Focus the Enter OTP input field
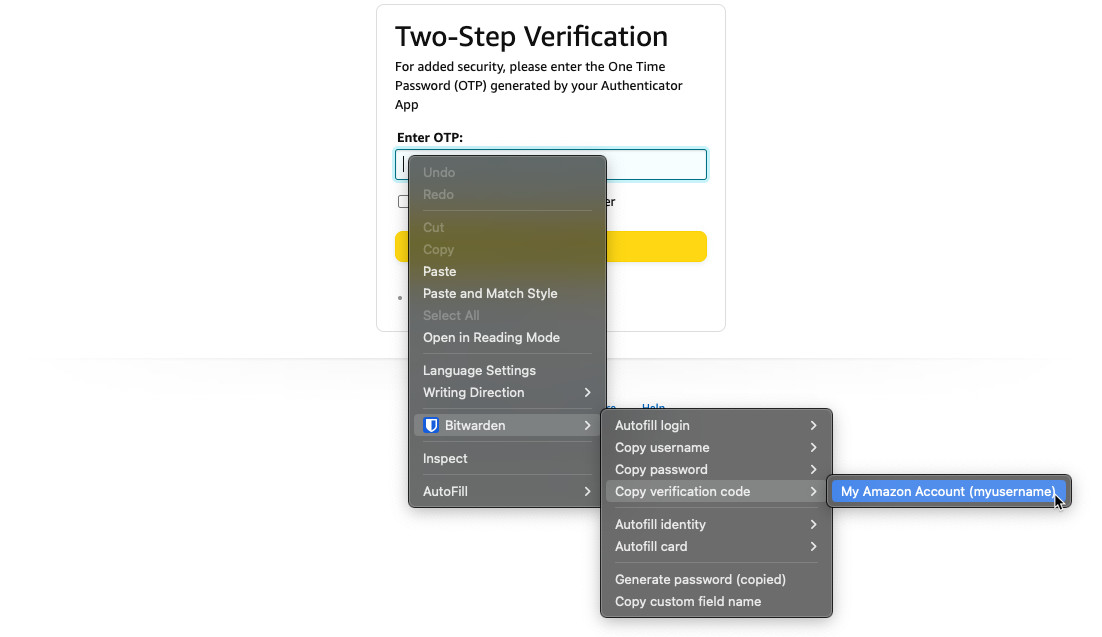Screen dimensions: 1102x637 click(x=655, y=164)
